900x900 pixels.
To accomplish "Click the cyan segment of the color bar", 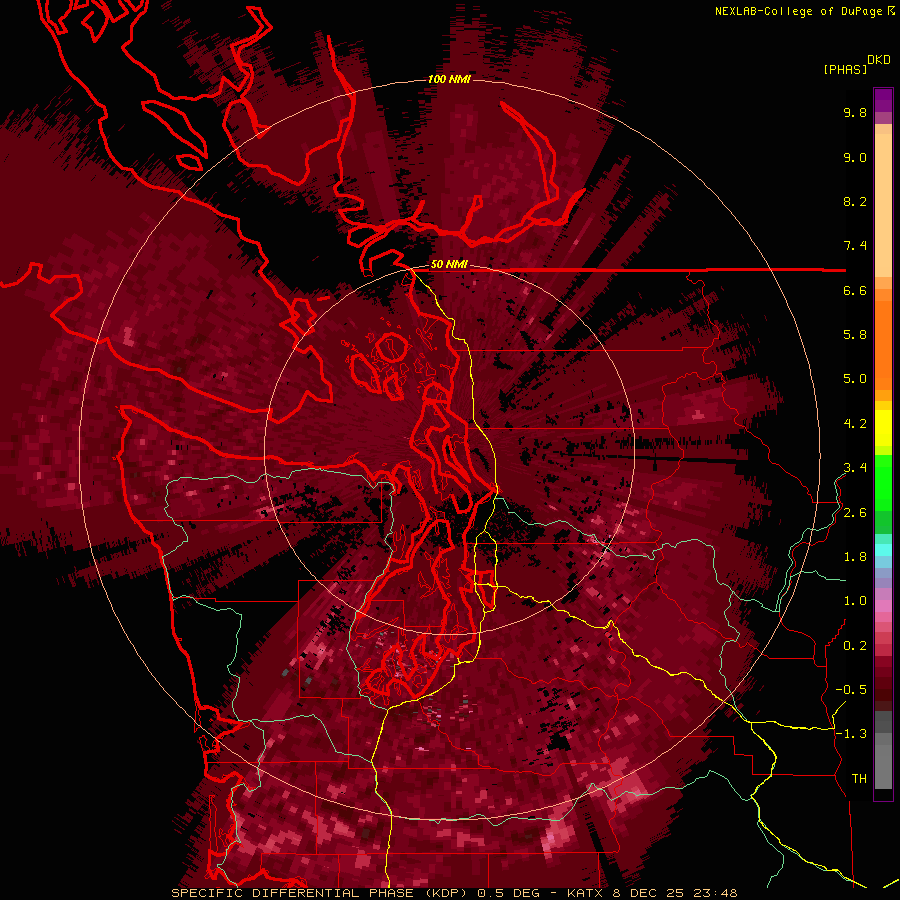I will point(883,550).
